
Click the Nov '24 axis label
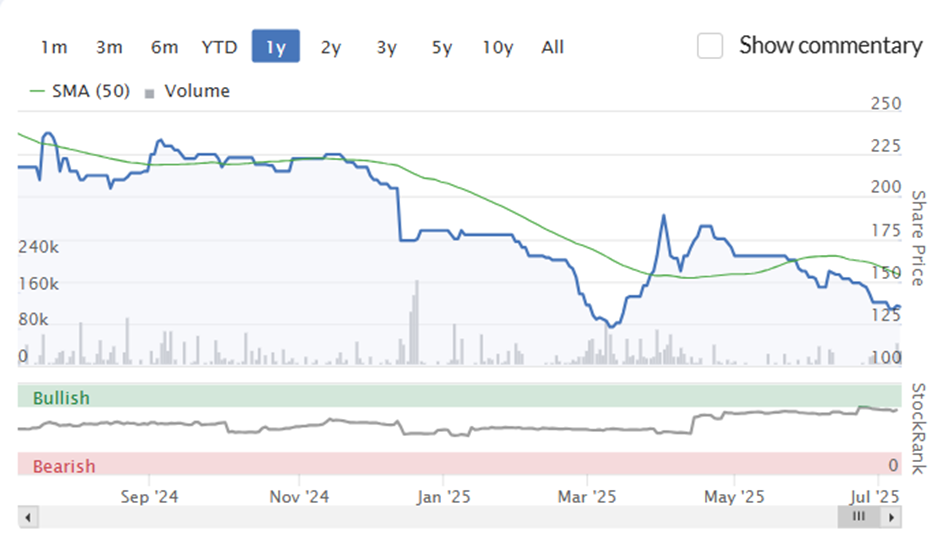(x=299, y=497)
